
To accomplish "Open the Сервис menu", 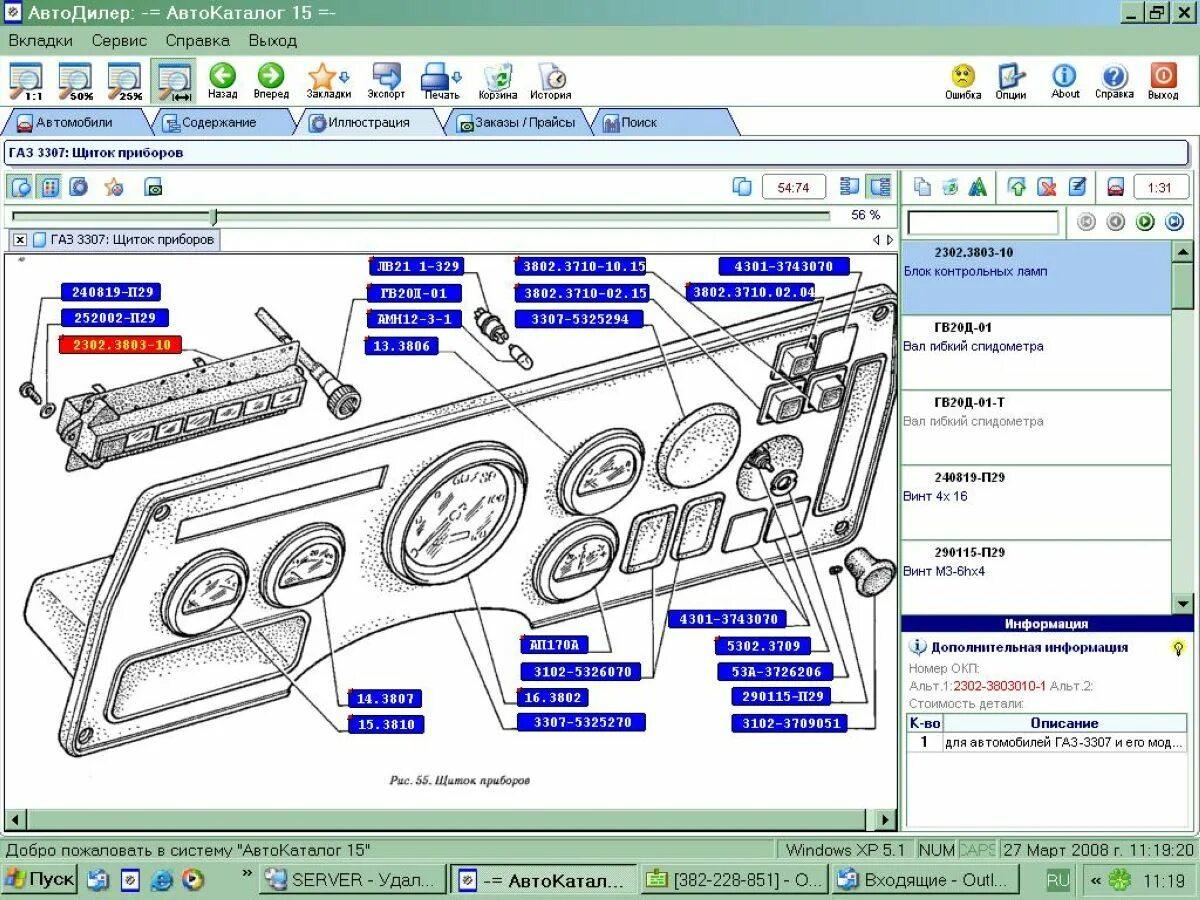I will click(x=119, y=41).
